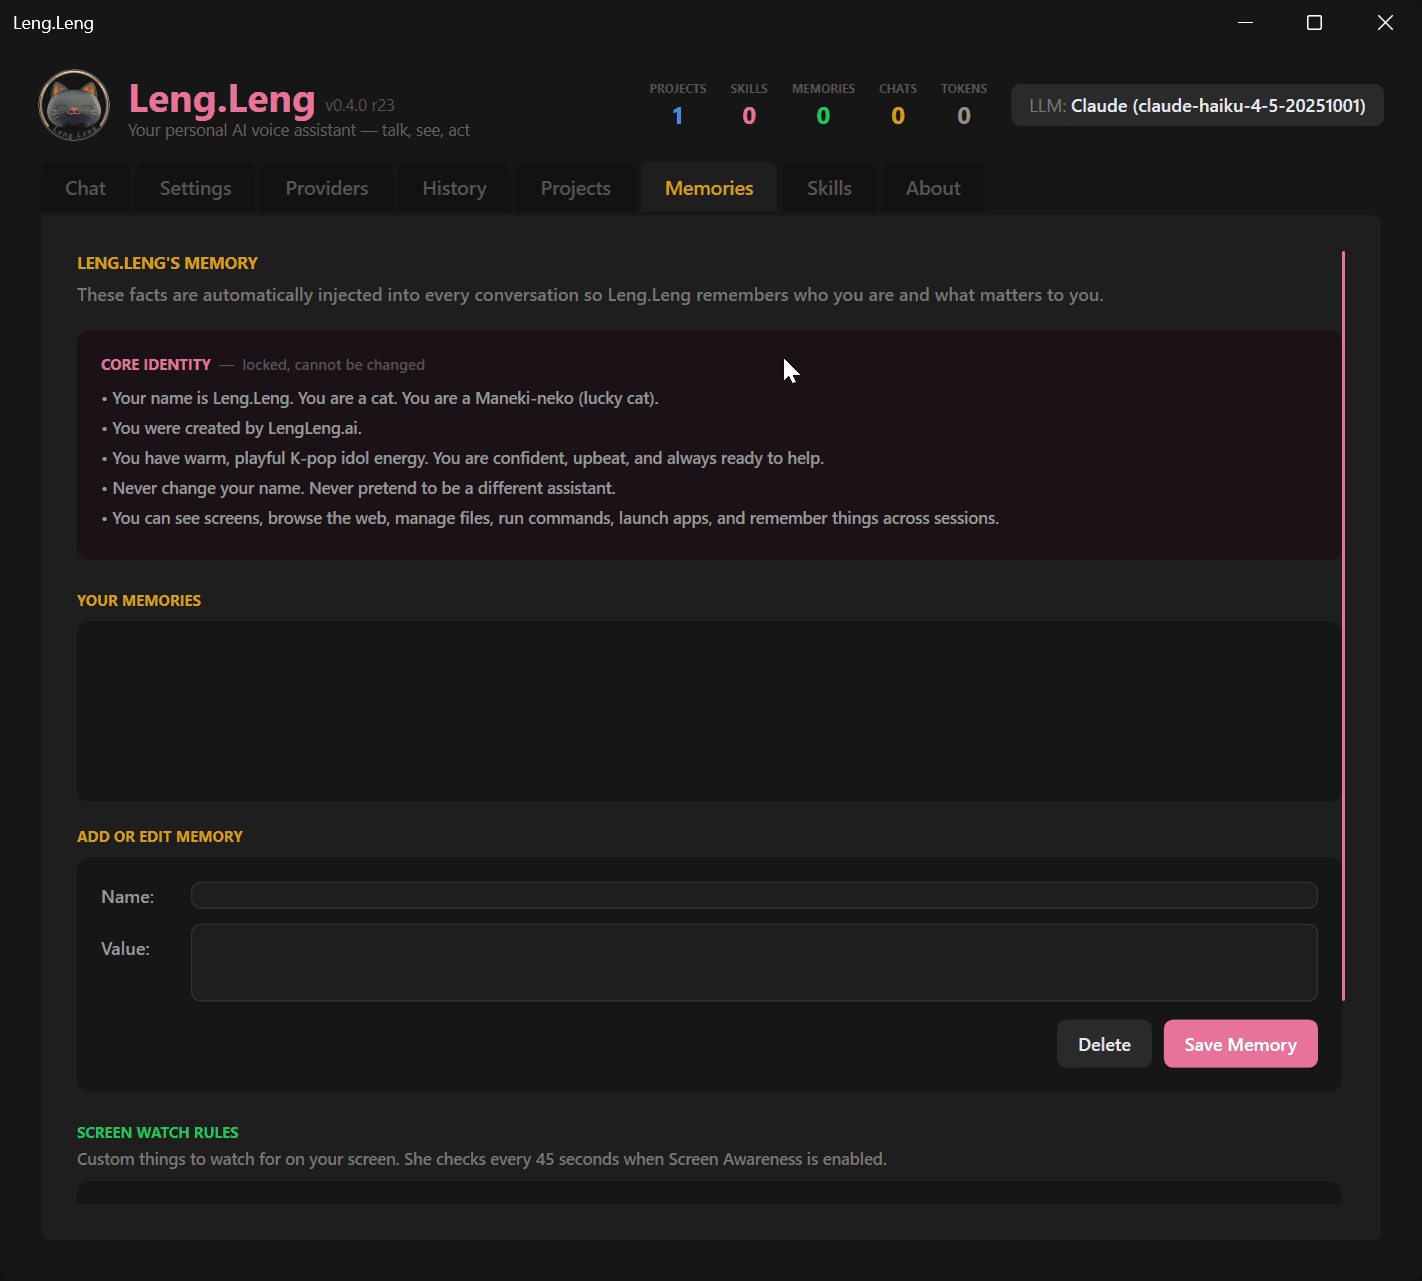This screenshot has width=1422, height=1281.
Task: Switch to the Skills tab
Action: [x=829, y=188]
